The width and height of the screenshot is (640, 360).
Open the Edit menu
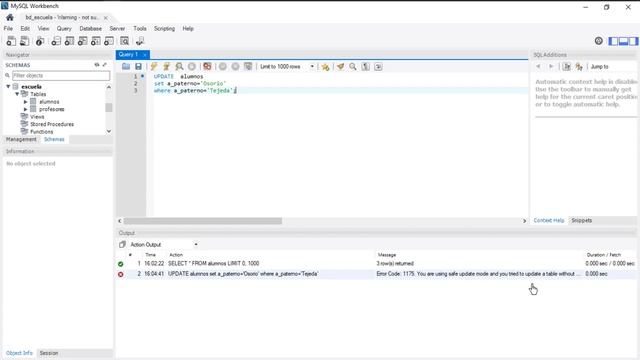(x=25, y=29)
